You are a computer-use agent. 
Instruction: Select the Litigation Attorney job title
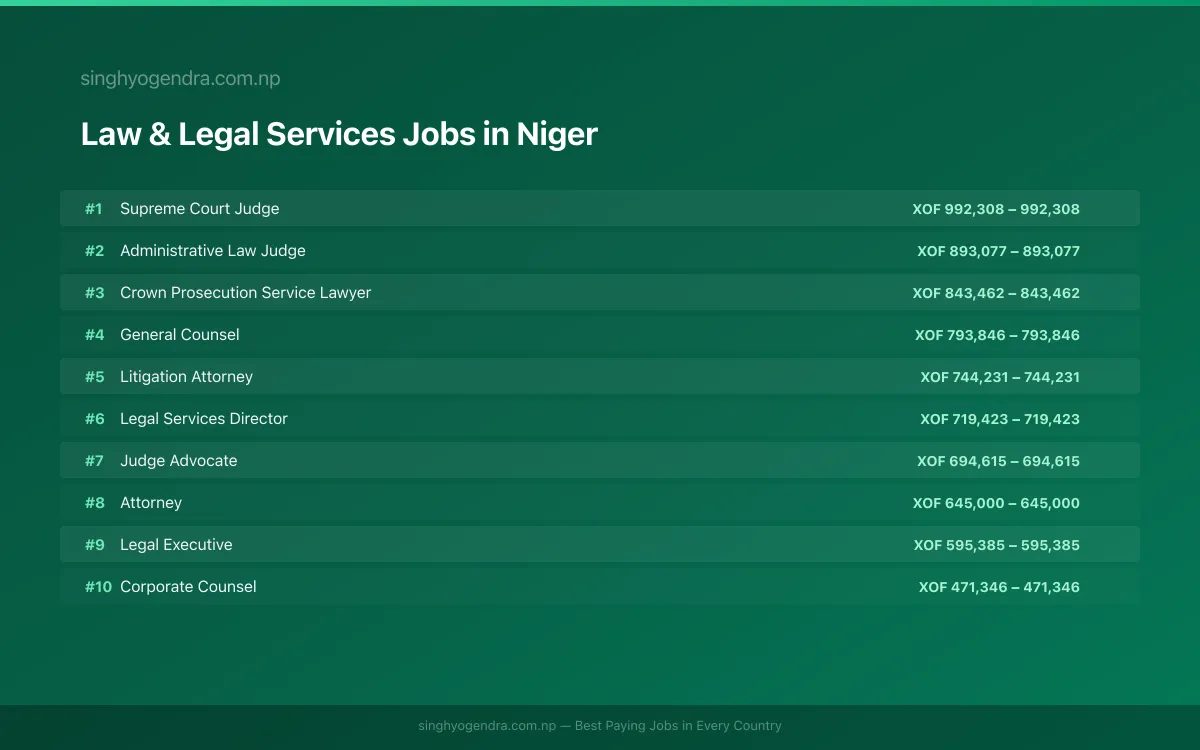(x=187, y=377)
